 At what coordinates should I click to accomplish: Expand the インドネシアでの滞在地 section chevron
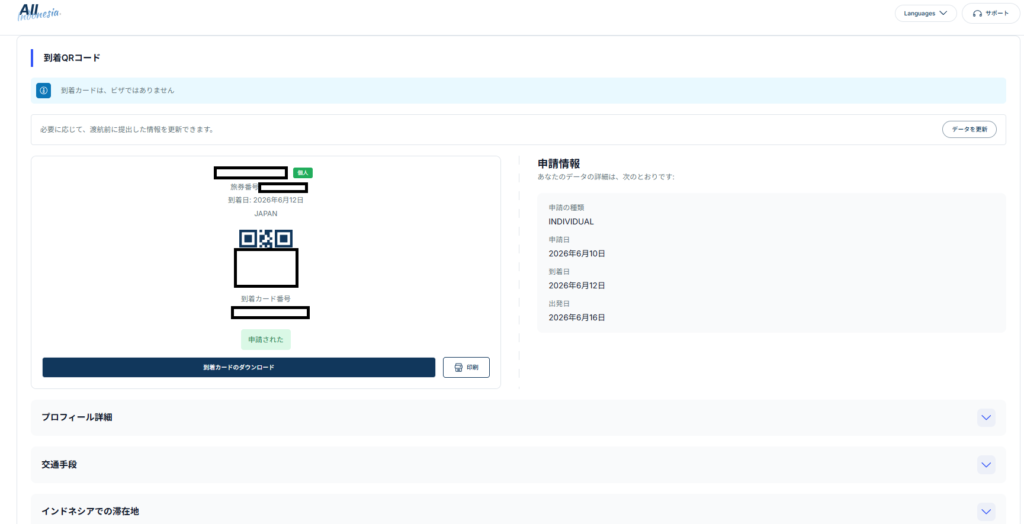[x=986, y=511]
